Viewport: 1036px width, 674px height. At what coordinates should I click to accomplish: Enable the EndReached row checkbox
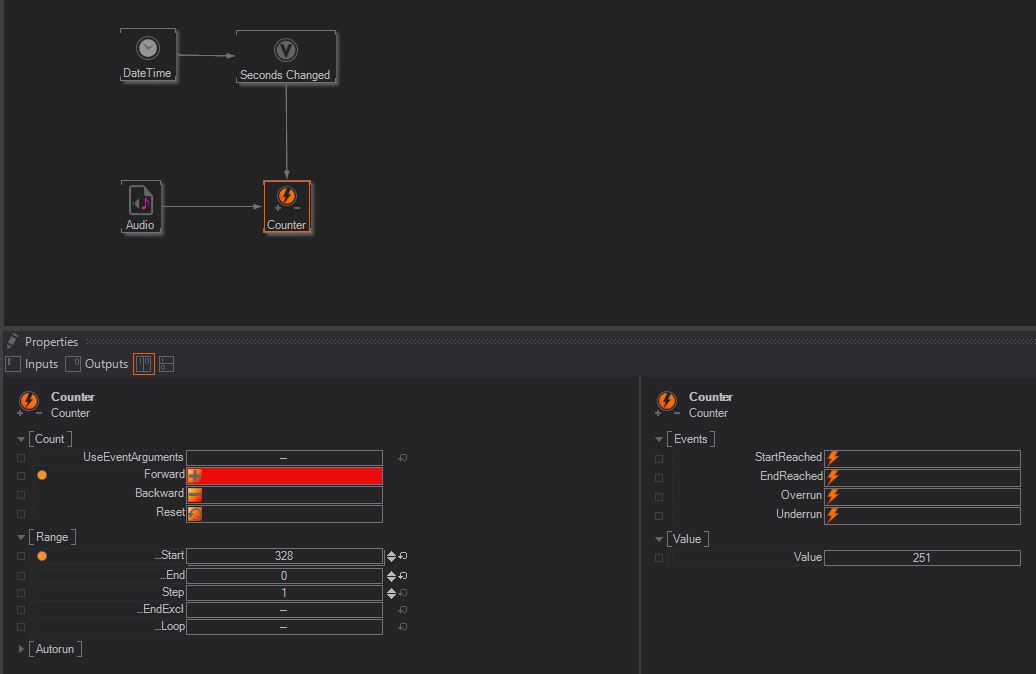(x=659, y=477)
